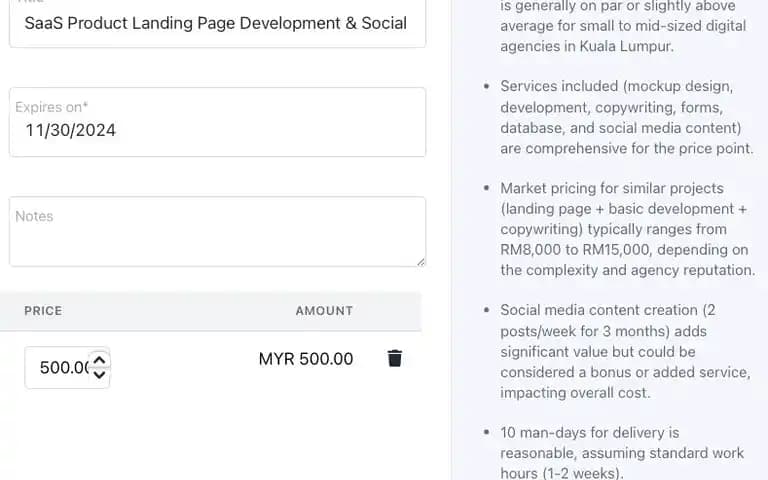Click the bullet beside Social media content creation
The height and width of the screenshot is (480, 768).
(x=486, y=310)
